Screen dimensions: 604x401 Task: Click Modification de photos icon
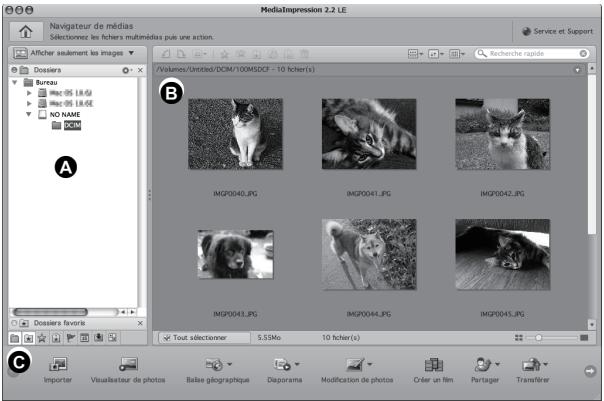coord(354,364)
